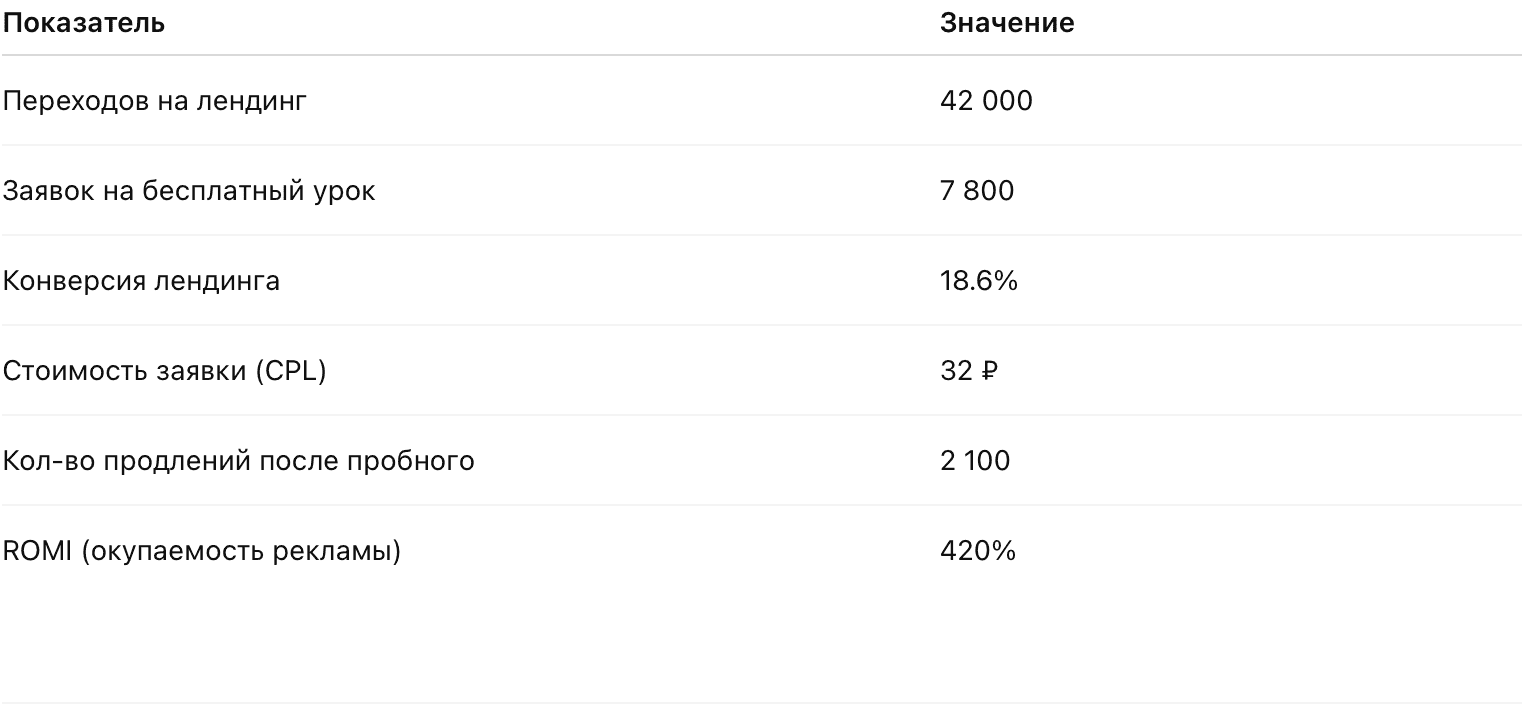1522x712 pixels.
Task: Click the value 7 800
Action: 977,191
